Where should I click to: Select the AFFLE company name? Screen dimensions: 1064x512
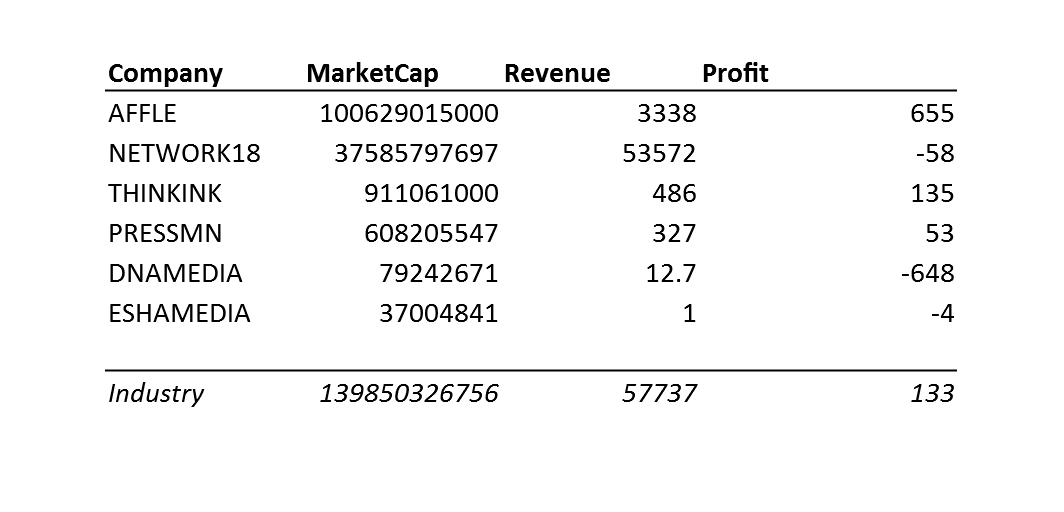click(142, 113)
